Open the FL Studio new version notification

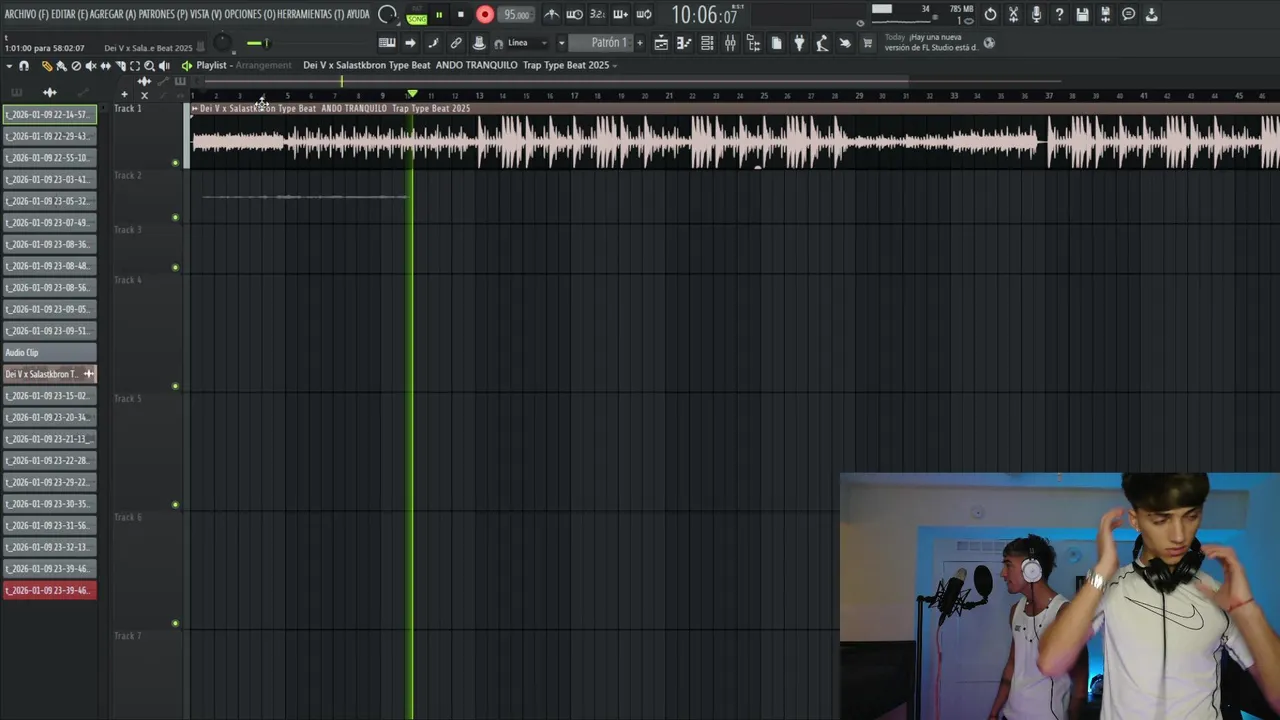[930, 42]
